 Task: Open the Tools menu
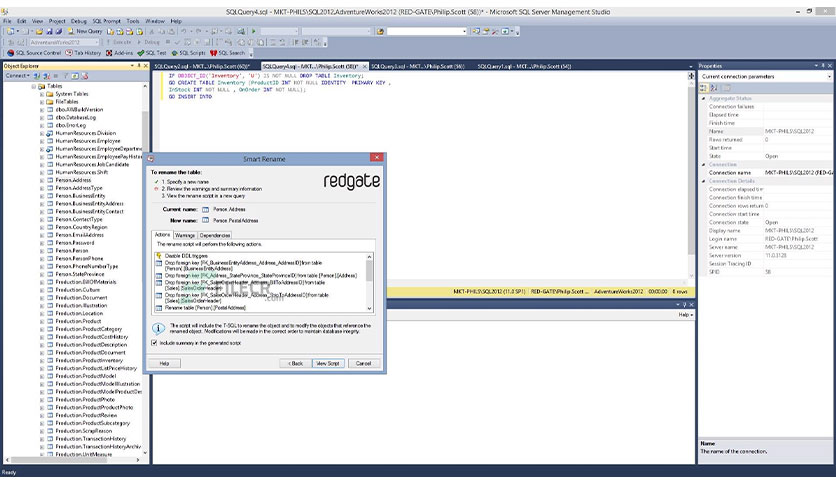pos(133,21)
